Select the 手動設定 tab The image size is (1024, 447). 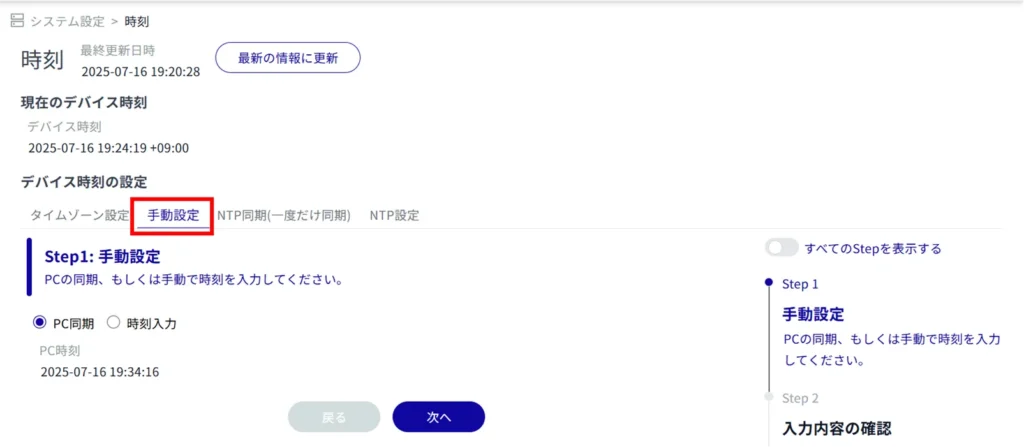pos(173,215)
